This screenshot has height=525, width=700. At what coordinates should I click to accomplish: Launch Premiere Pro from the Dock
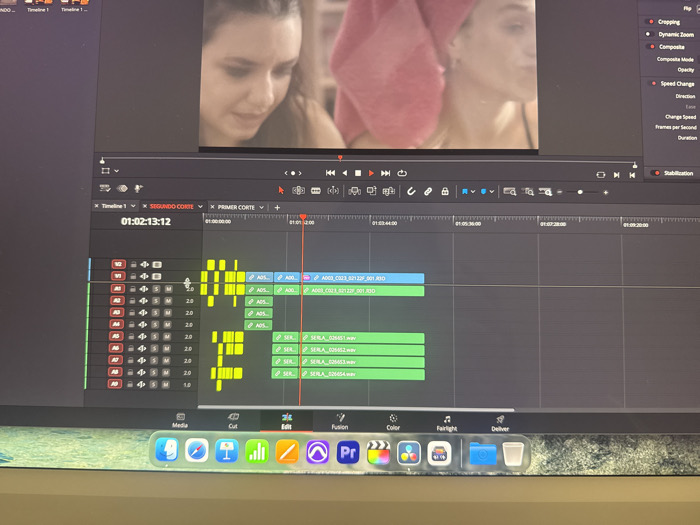[x=348, y=452]
